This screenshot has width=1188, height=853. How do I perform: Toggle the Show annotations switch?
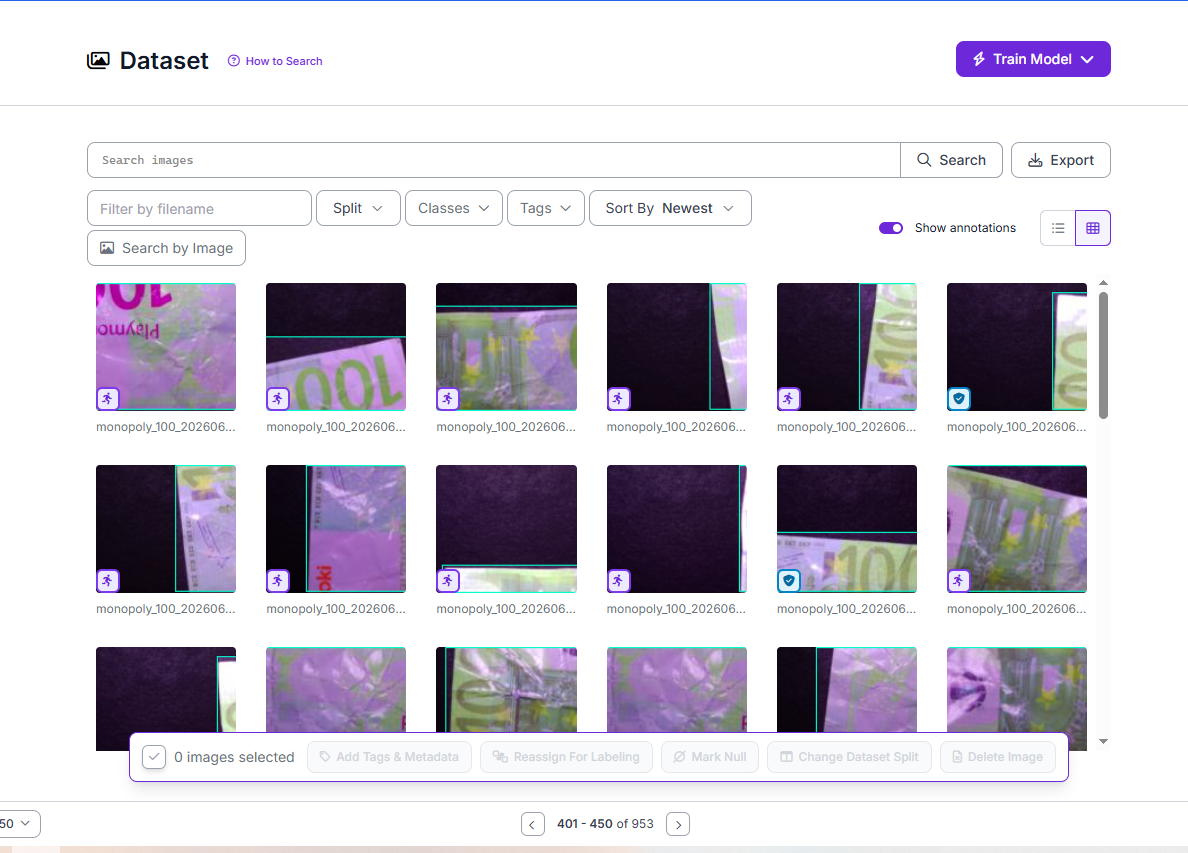pyautogui.click(x=891, y=228)
